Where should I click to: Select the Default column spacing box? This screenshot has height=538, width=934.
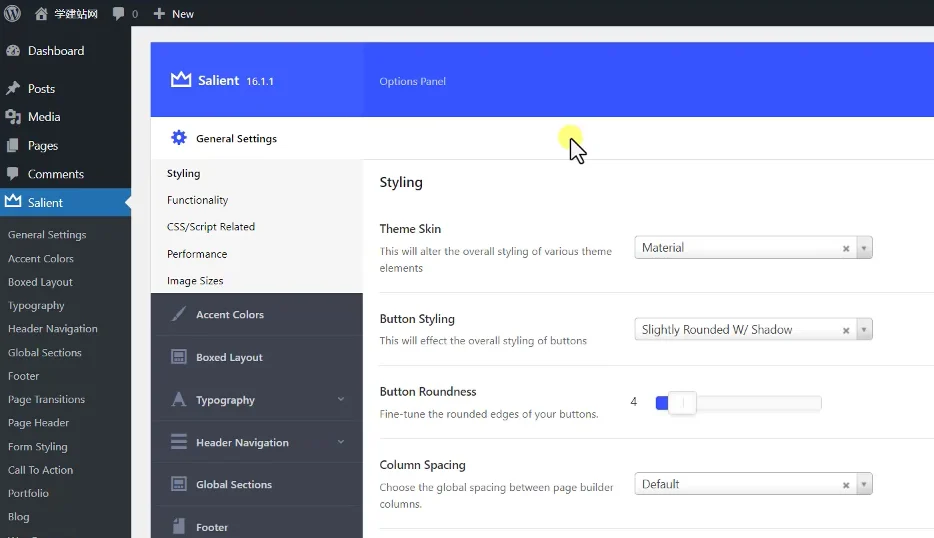click(x=754, y=484)
